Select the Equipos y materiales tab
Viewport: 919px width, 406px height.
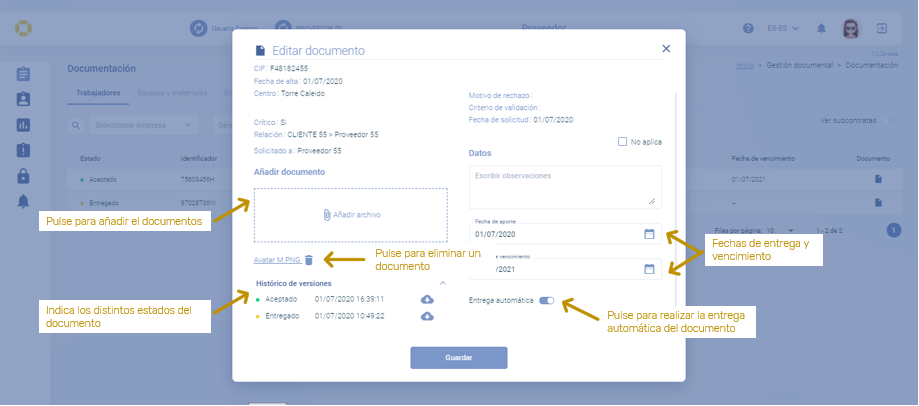pyautogui.click(x=172, y=93)
